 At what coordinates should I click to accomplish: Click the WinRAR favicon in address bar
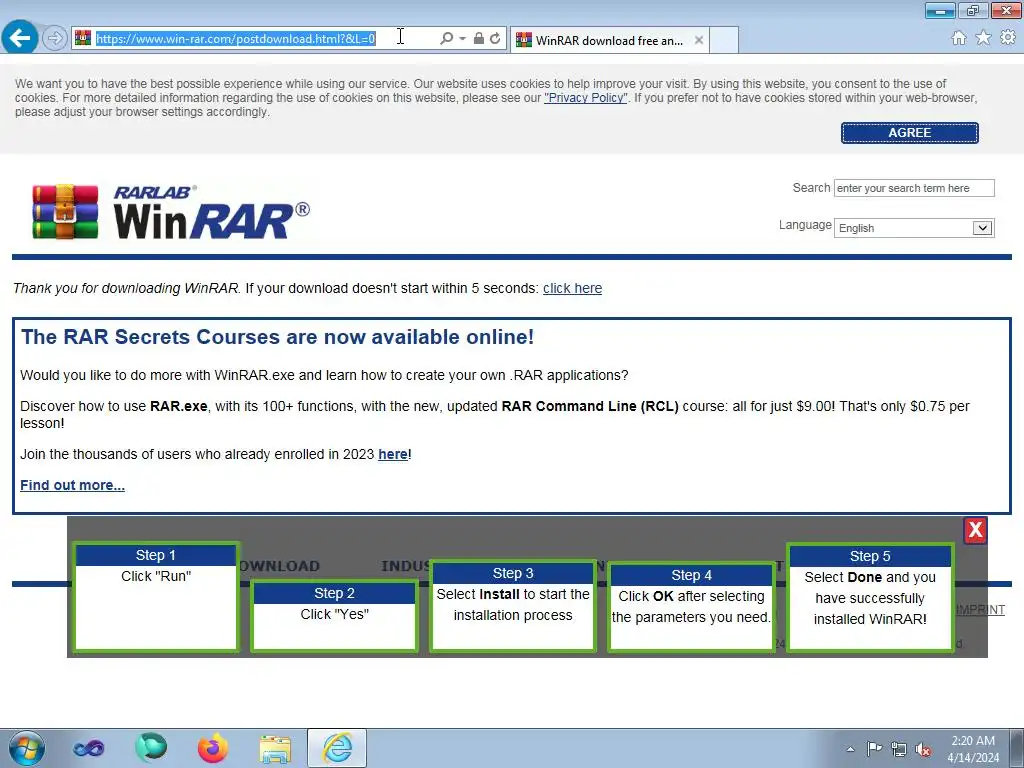click(83, 39)
